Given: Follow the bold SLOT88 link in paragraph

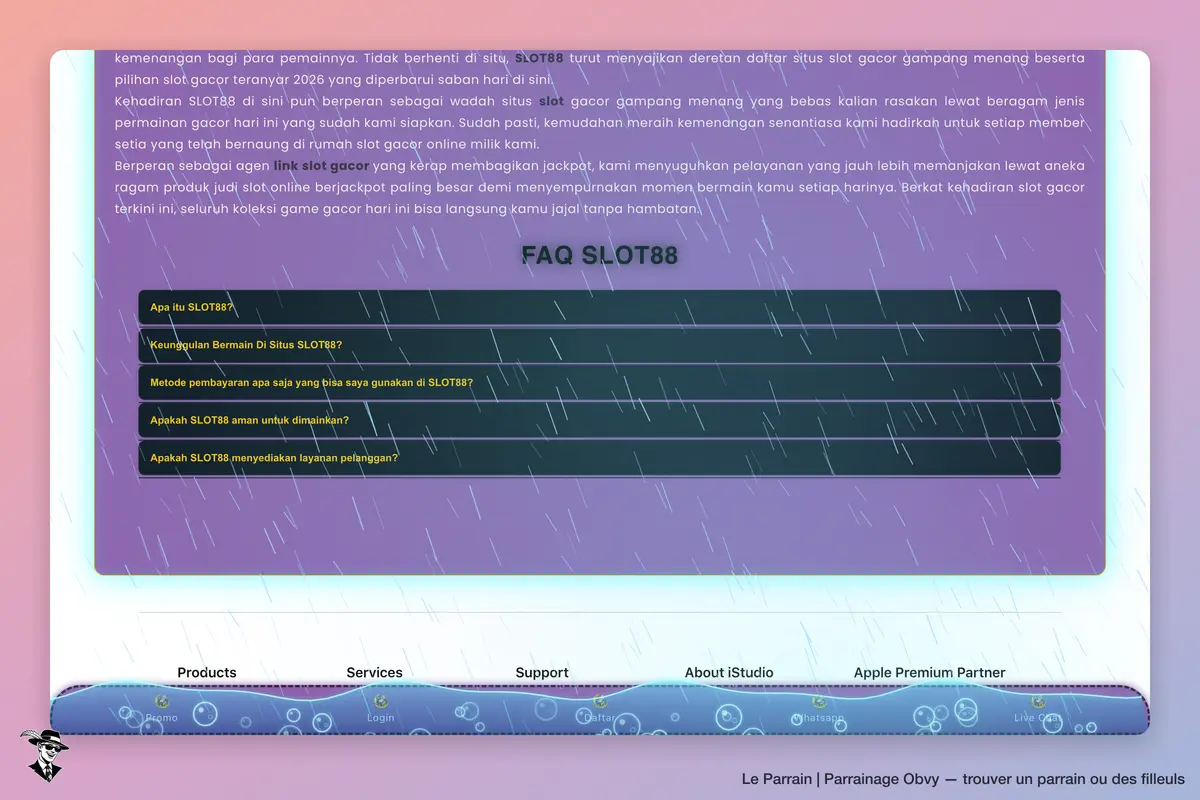Looking at the screenshot, I should click(539, 59).
